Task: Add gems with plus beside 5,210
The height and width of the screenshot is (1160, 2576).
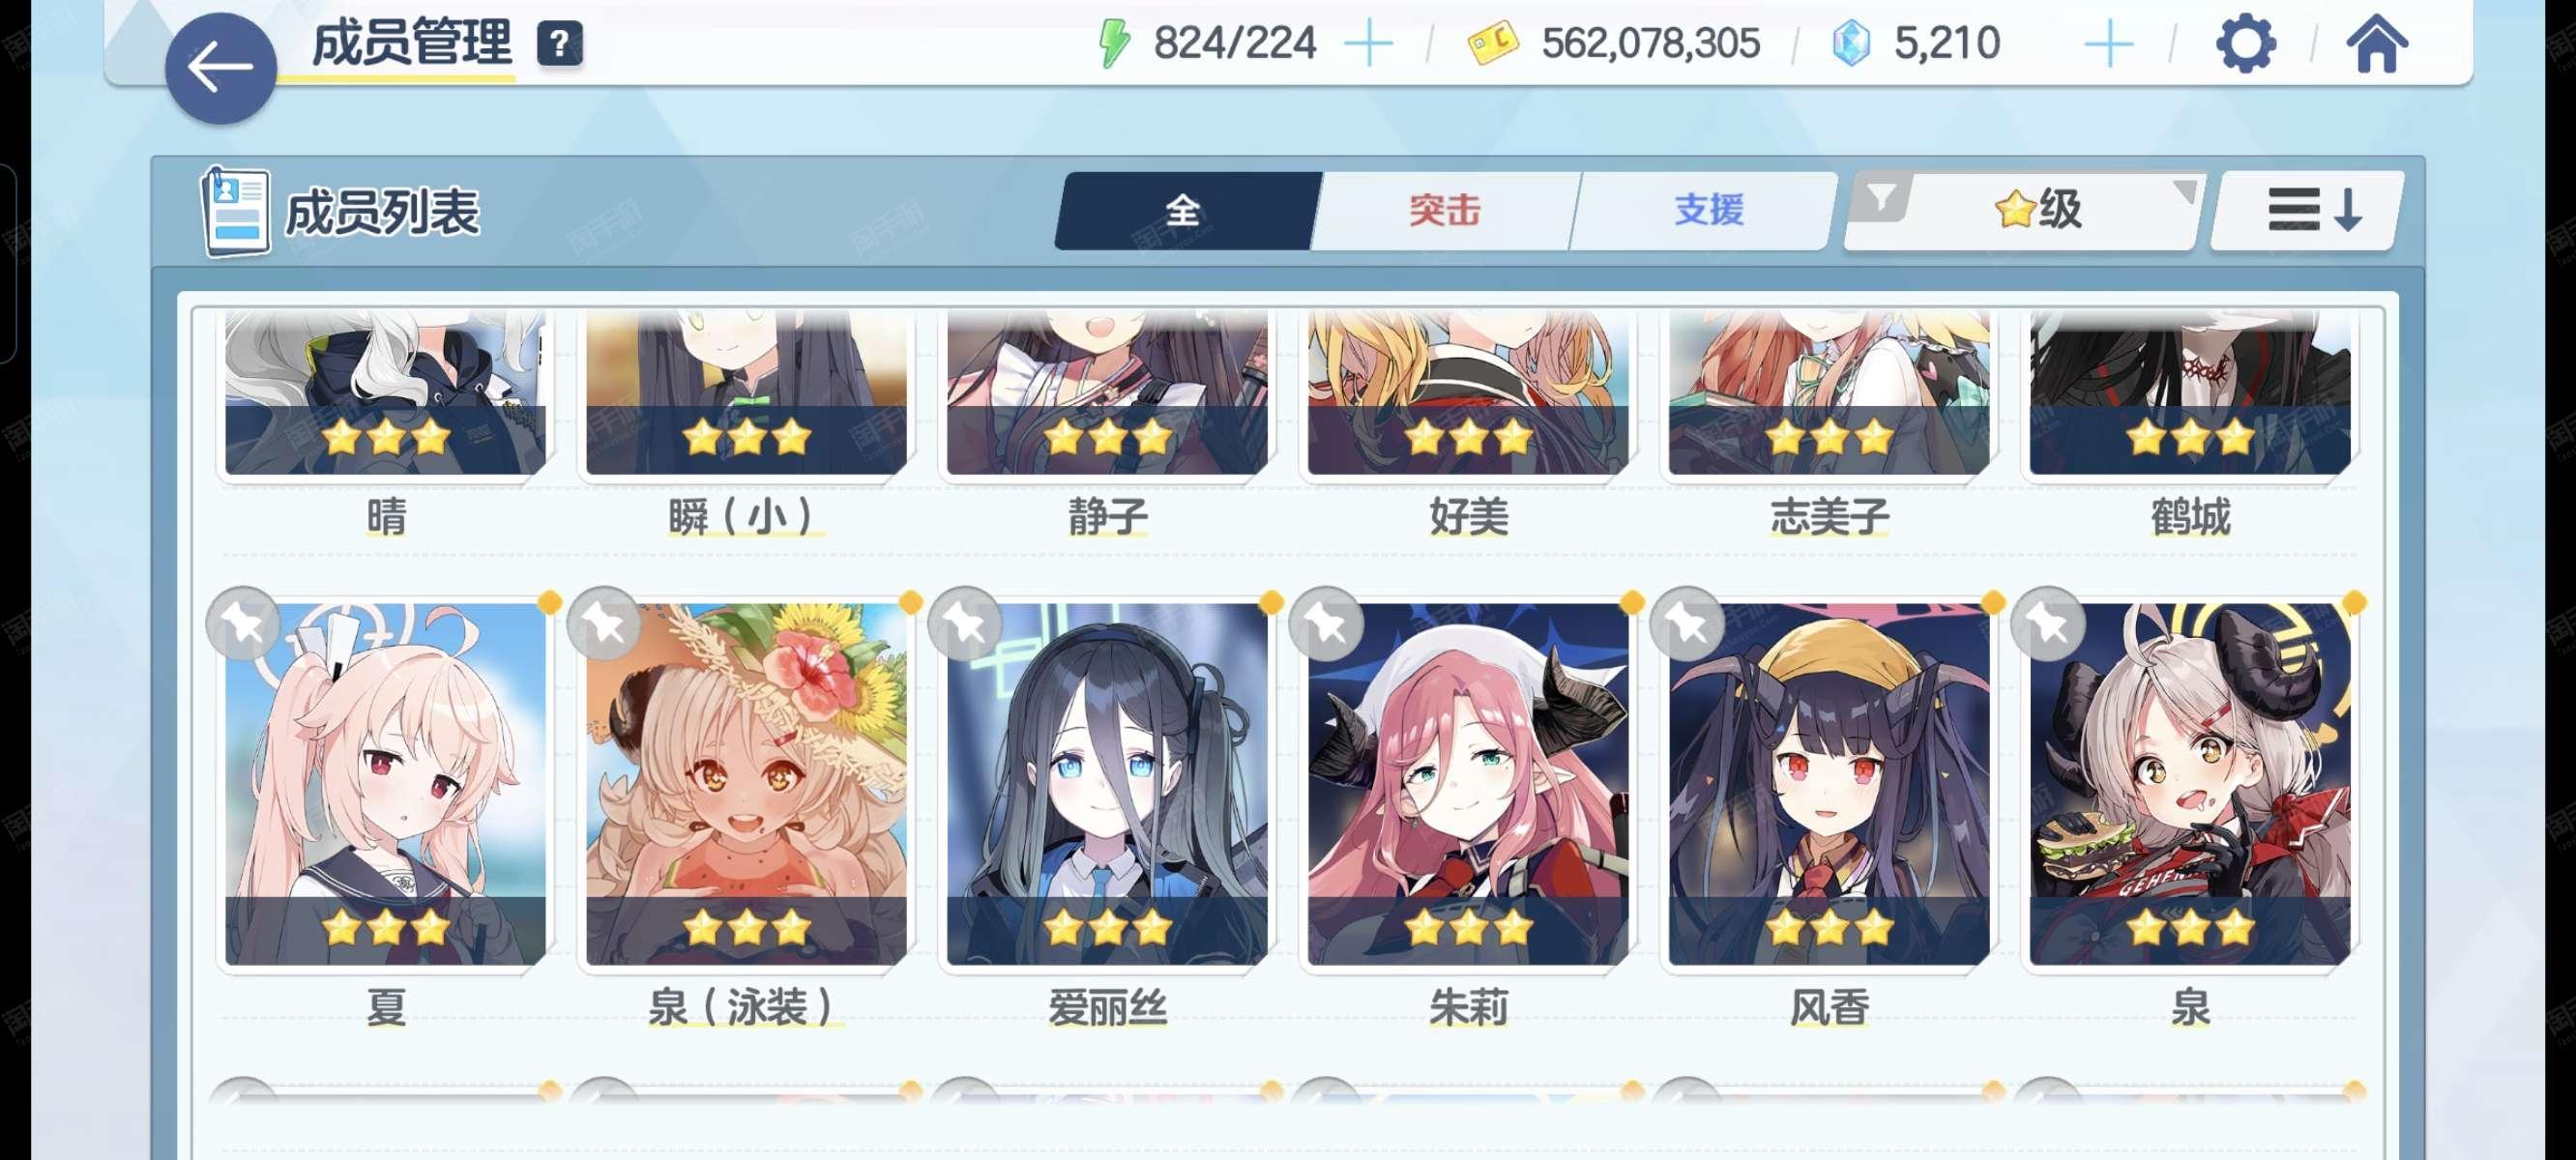Action: (2108, 44)
